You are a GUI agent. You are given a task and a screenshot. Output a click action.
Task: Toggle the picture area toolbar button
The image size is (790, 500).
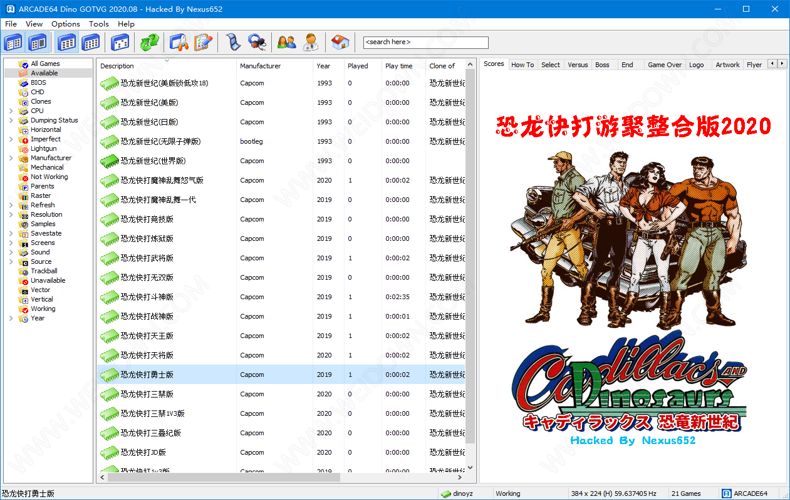click(38, 43)
